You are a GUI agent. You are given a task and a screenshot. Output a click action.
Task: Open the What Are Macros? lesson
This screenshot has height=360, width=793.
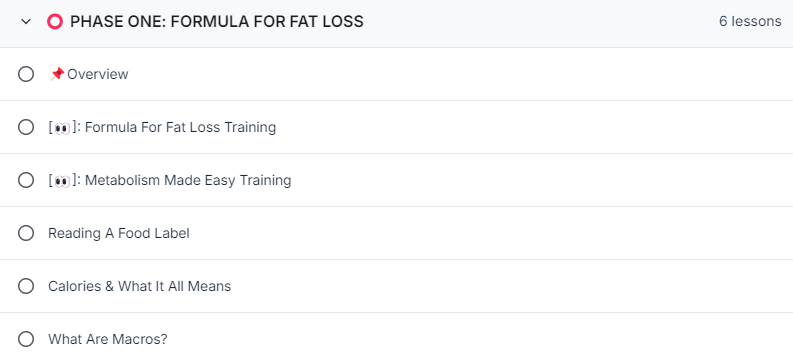108,339
